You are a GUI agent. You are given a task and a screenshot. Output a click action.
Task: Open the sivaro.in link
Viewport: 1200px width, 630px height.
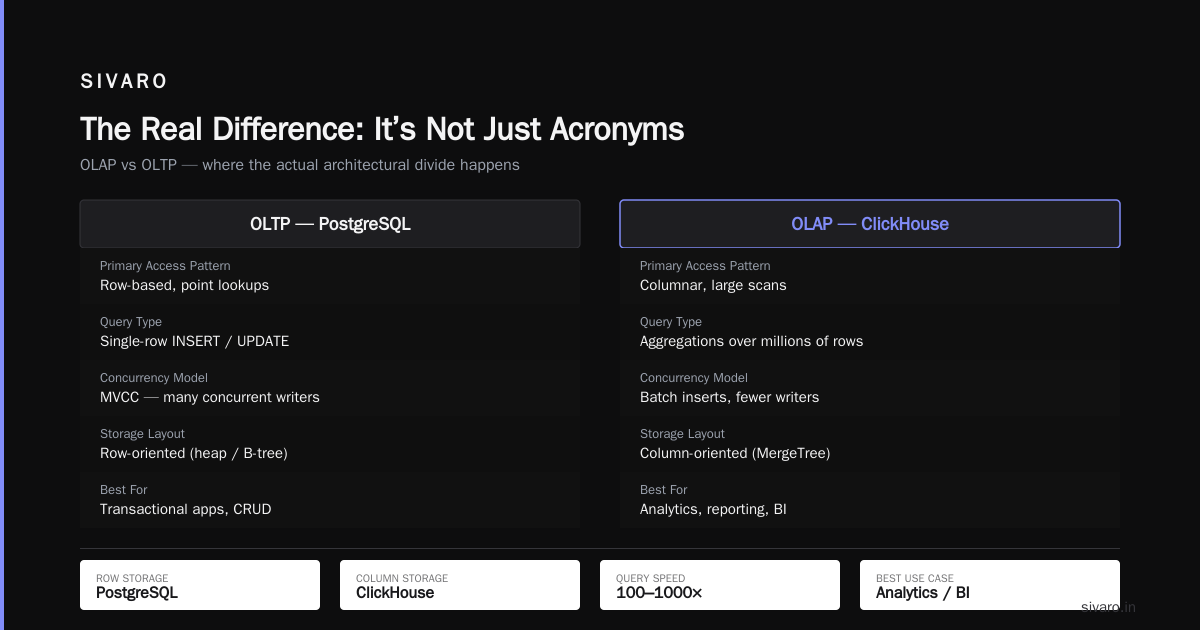(x=1108, y=606)
